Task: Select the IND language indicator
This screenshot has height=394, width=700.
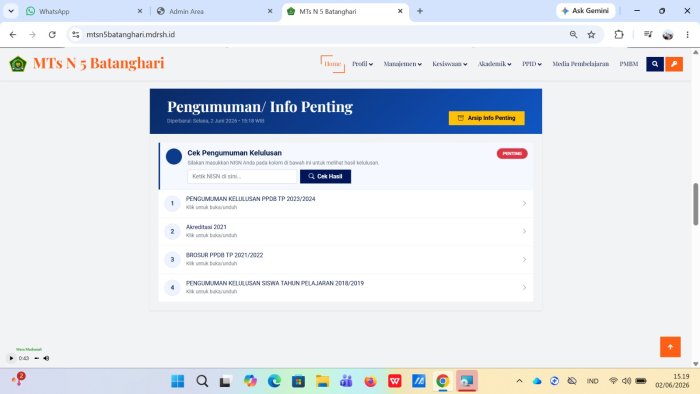Action: tap(592, 381)
